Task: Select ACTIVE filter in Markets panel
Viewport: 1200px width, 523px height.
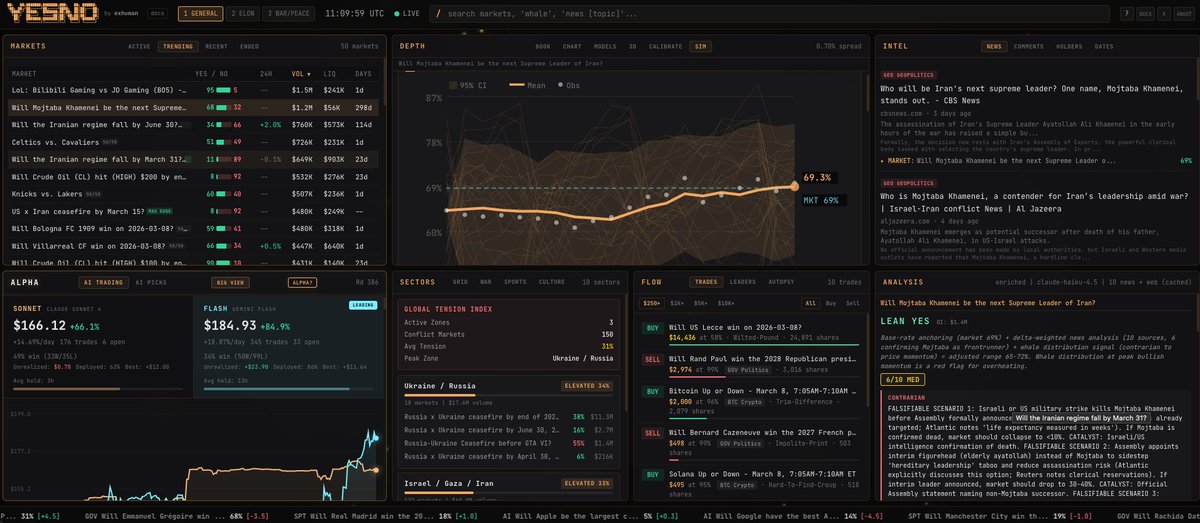Action: [140, 46]
